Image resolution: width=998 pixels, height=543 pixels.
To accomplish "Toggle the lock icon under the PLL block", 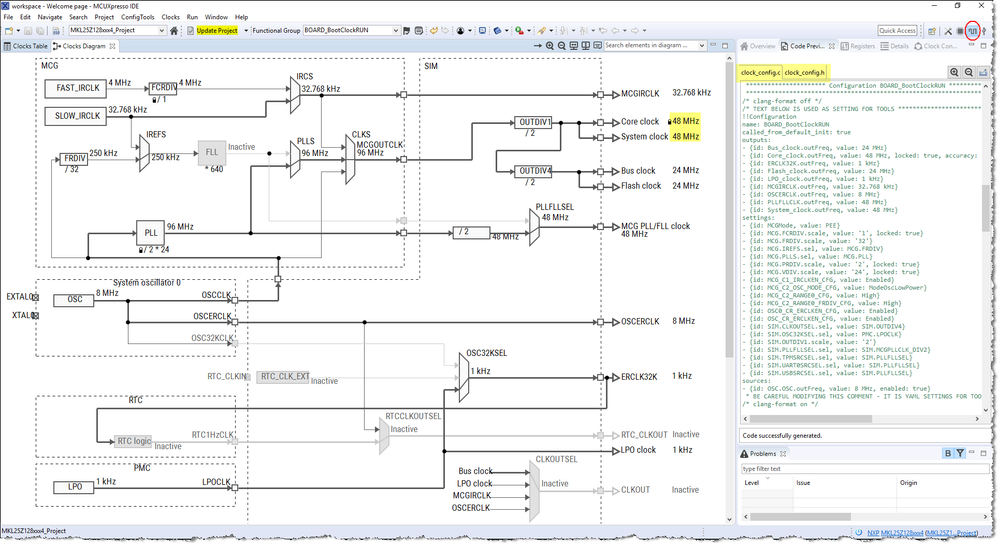I will pyautogui.click(x=141, y=250).
